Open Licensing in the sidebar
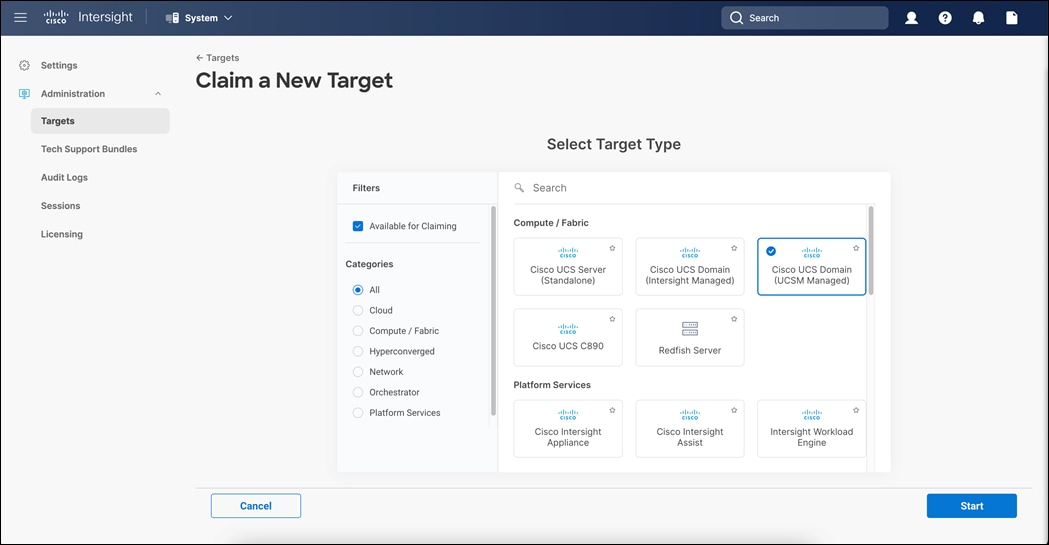The width and height of the screenshot is (1049, 545). (x=62, y=234)
